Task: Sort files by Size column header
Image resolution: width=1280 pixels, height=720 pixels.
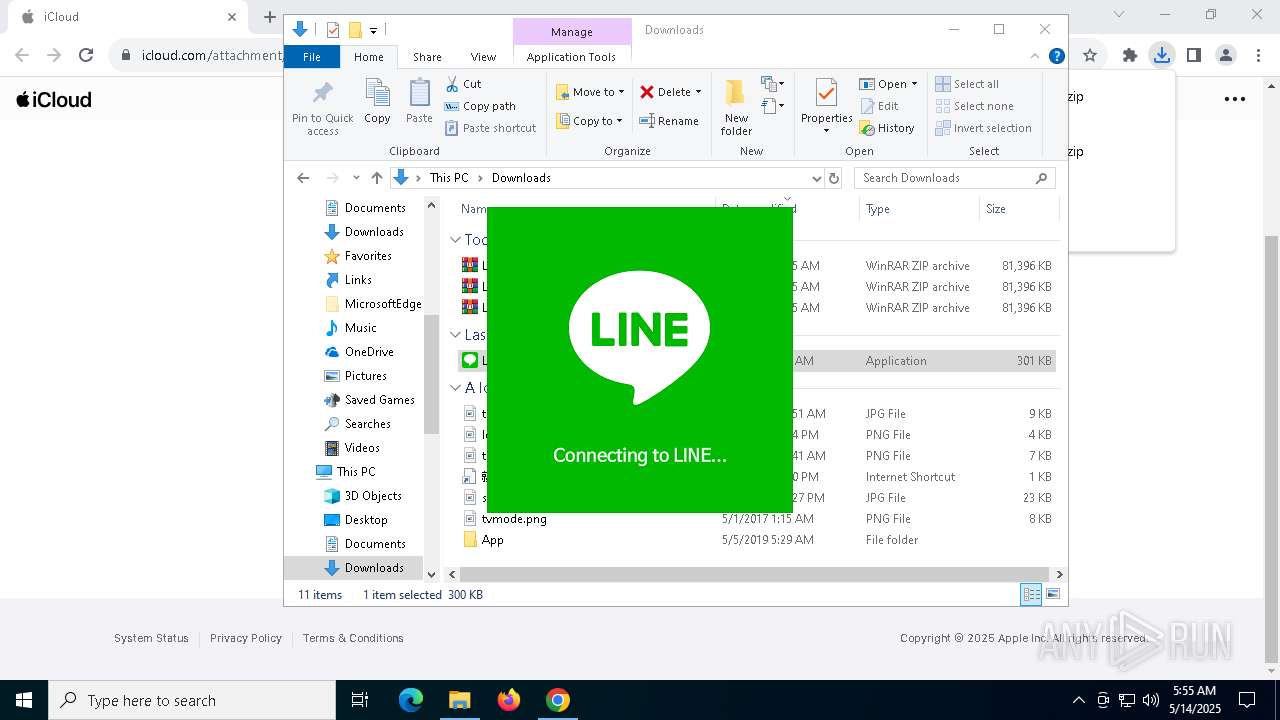Action: [x=1017, y=209]
